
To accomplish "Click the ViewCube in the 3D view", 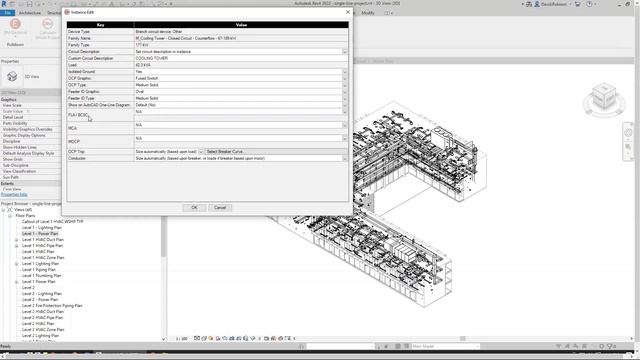I will coord(604,97).
